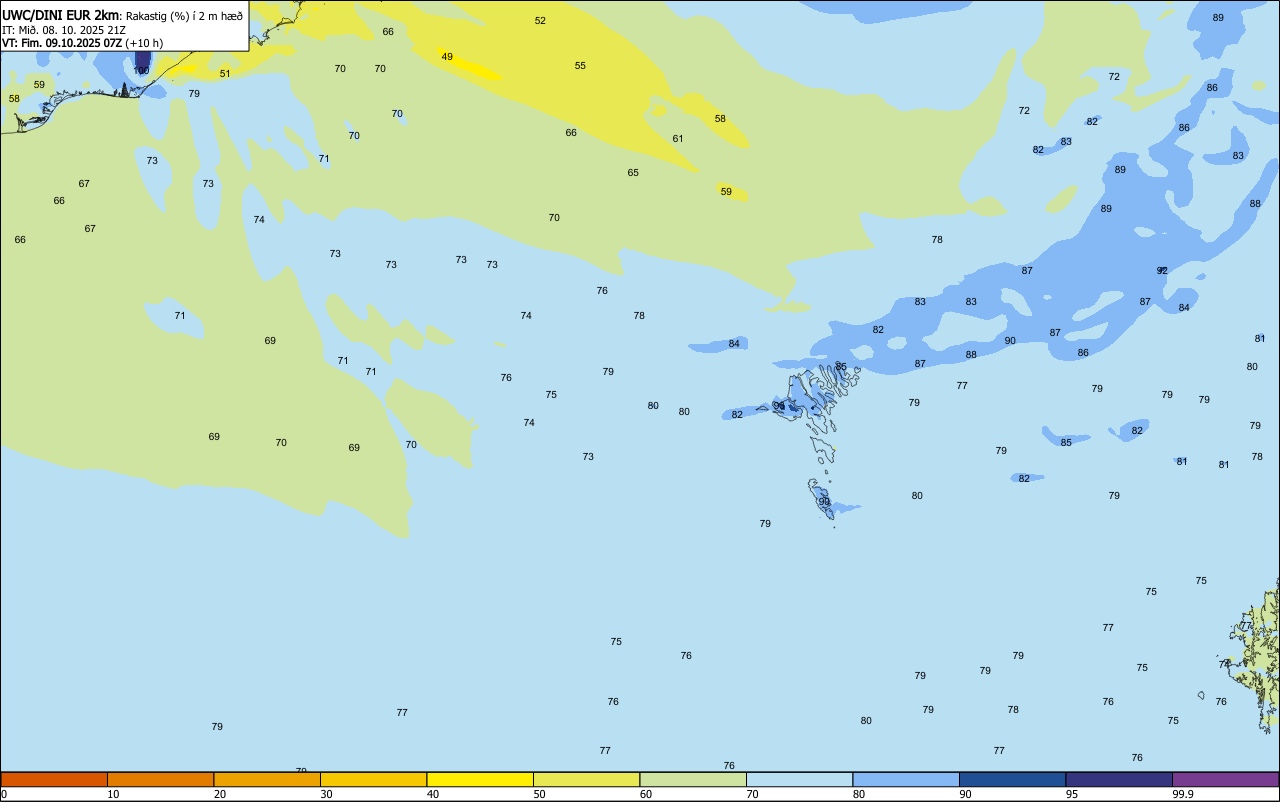Click the humidity value "49" on the map

click(x=447, y=57)
